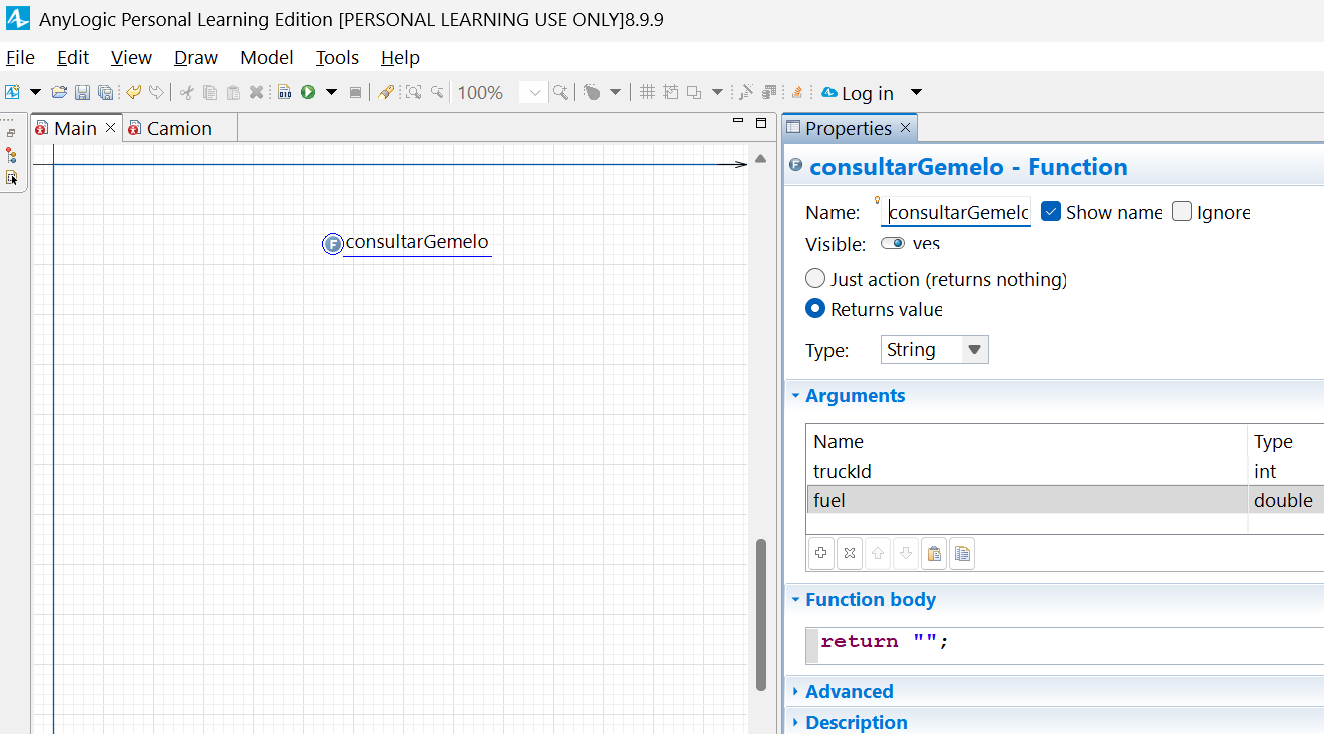1324x734 pixels.
Task: Remove the selected argument with the X icon
Action: [849, 553]
